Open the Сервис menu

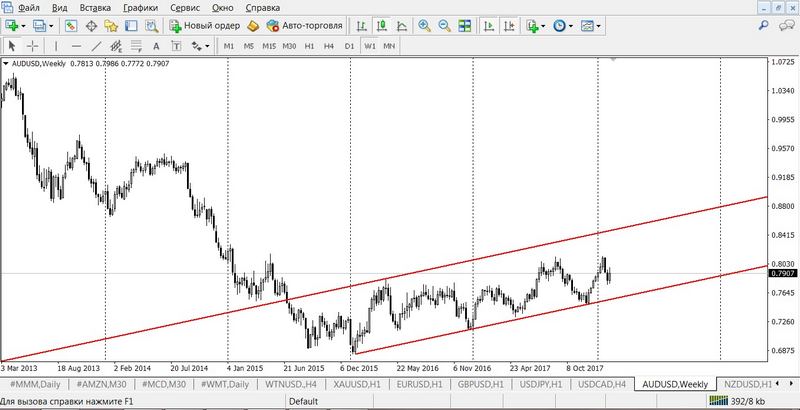tap(184, 7)
